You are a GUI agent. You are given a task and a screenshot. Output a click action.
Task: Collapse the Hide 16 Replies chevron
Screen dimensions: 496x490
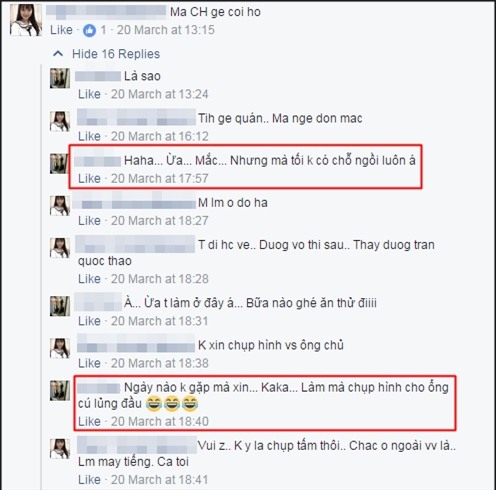58,54
